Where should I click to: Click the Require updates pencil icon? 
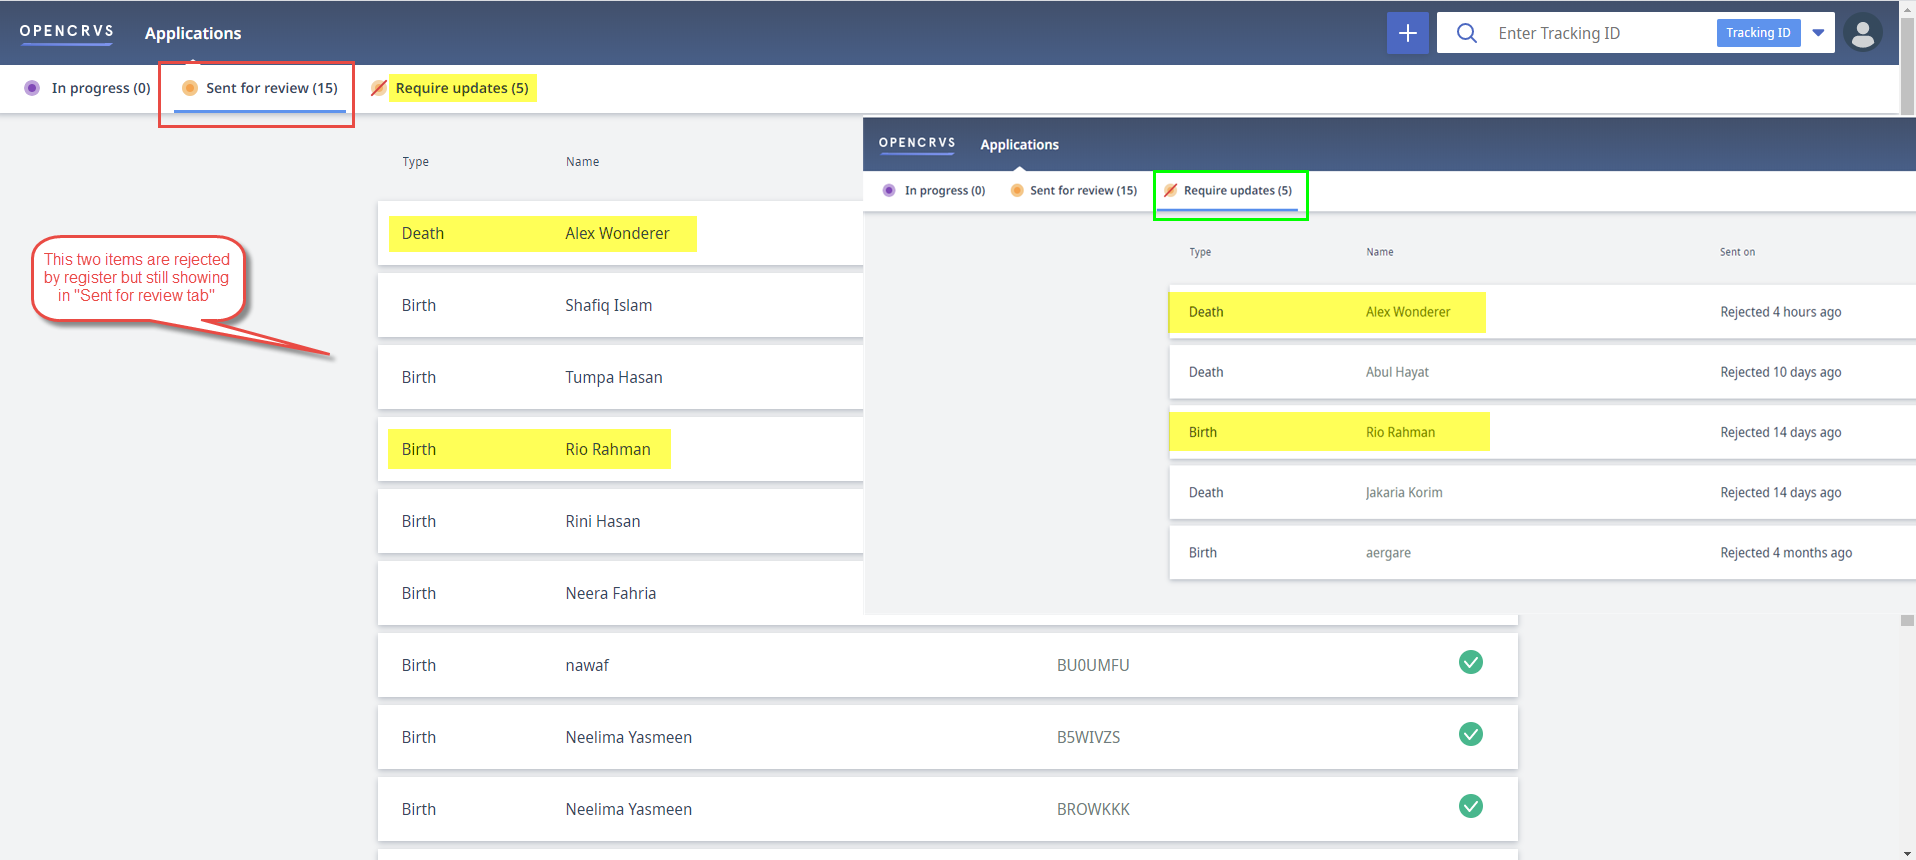coord(378,88)
